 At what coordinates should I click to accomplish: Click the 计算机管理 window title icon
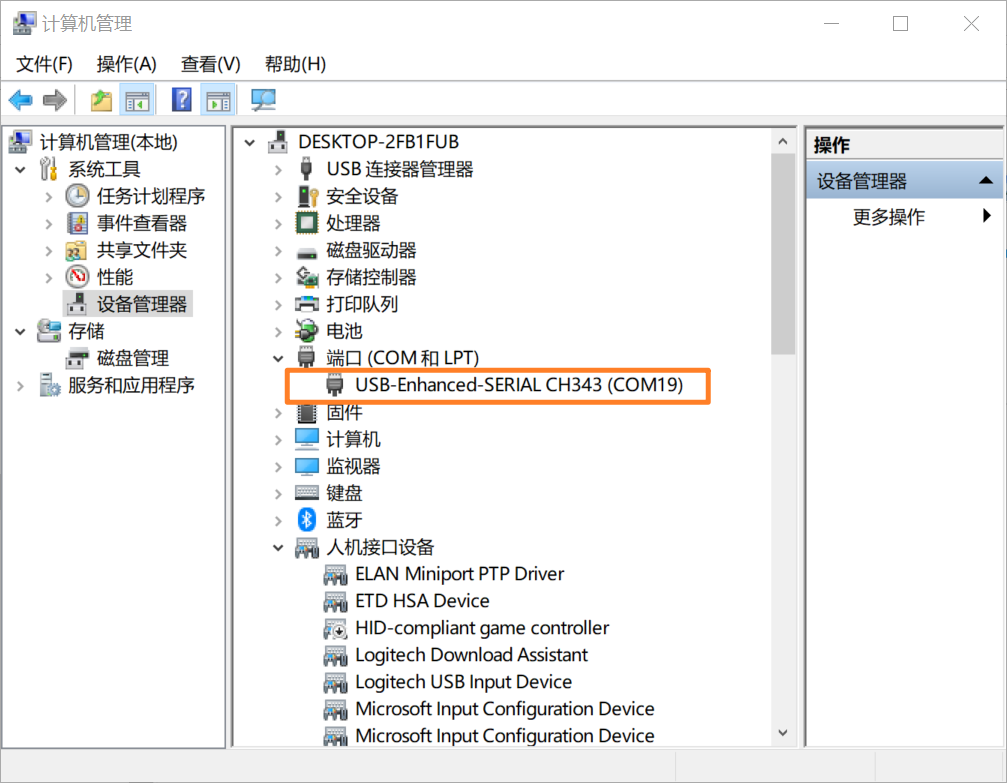pos(22,22)
